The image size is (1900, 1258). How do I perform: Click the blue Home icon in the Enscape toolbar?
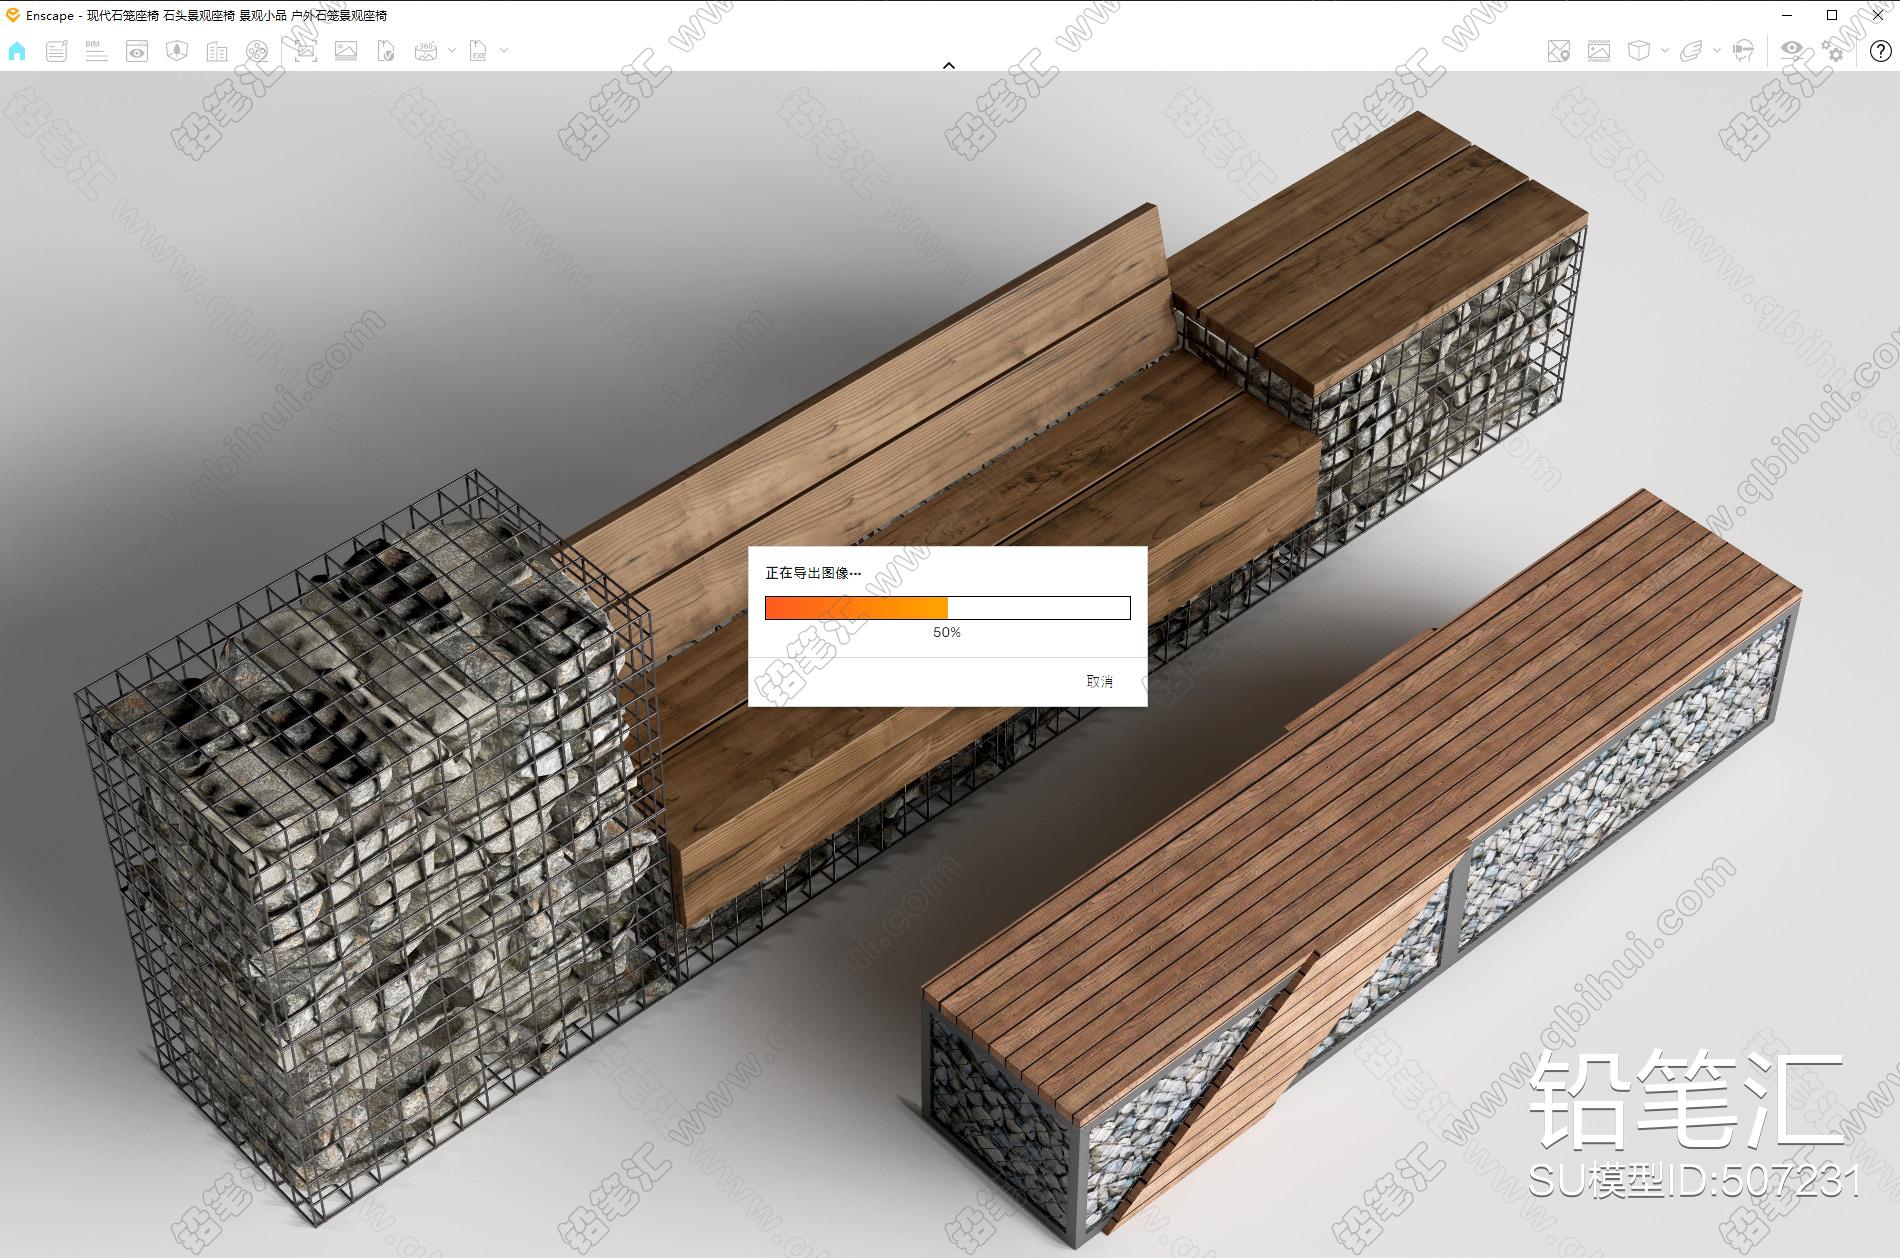(17, 51)
